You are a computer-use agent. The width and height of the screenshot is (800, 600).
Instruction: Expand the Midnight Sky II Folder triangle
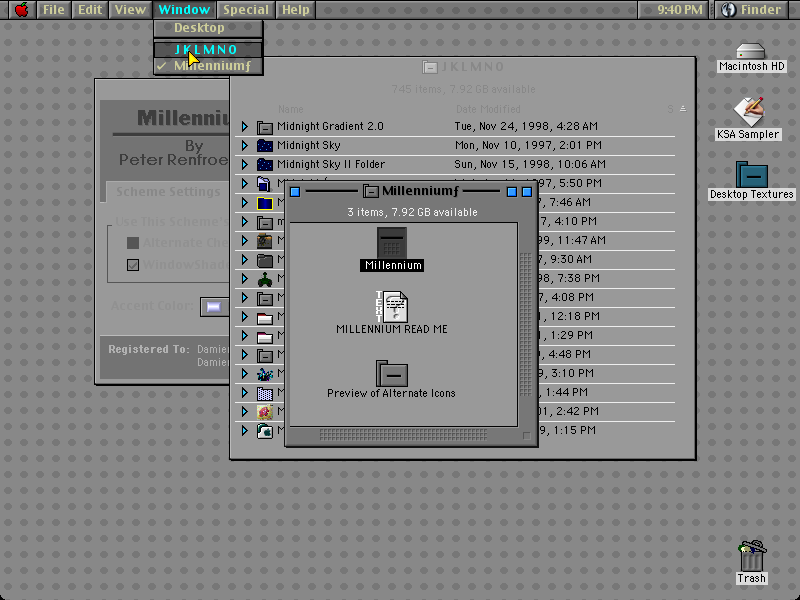pos(244,164)
